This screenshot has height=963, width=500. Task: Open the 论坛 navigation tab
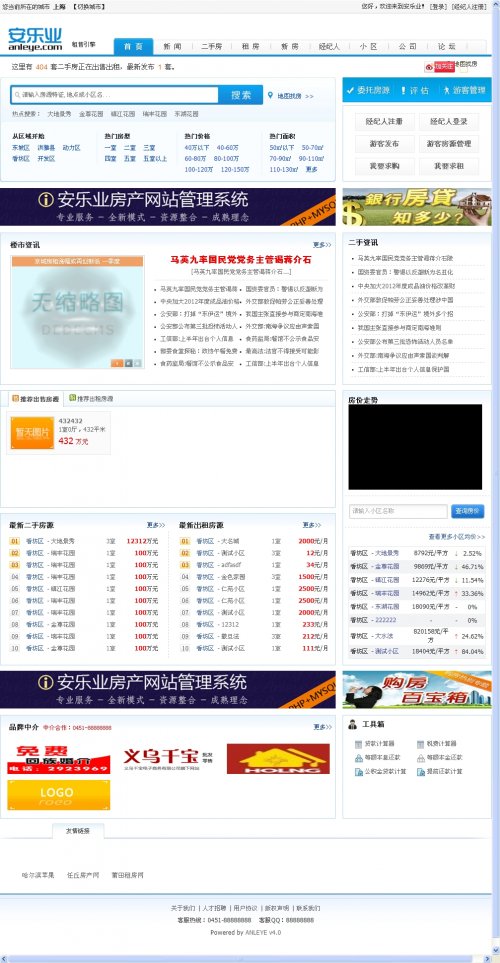447,47
